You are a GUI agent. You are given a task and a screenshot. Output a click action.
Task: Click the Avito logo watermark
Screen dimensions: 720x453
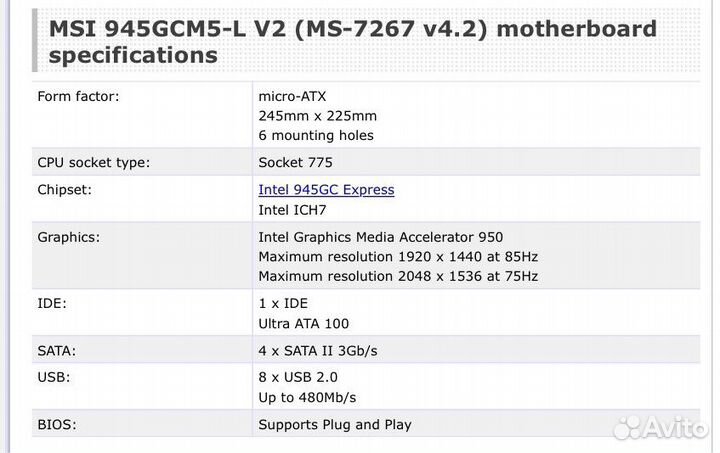pos(658,428)
